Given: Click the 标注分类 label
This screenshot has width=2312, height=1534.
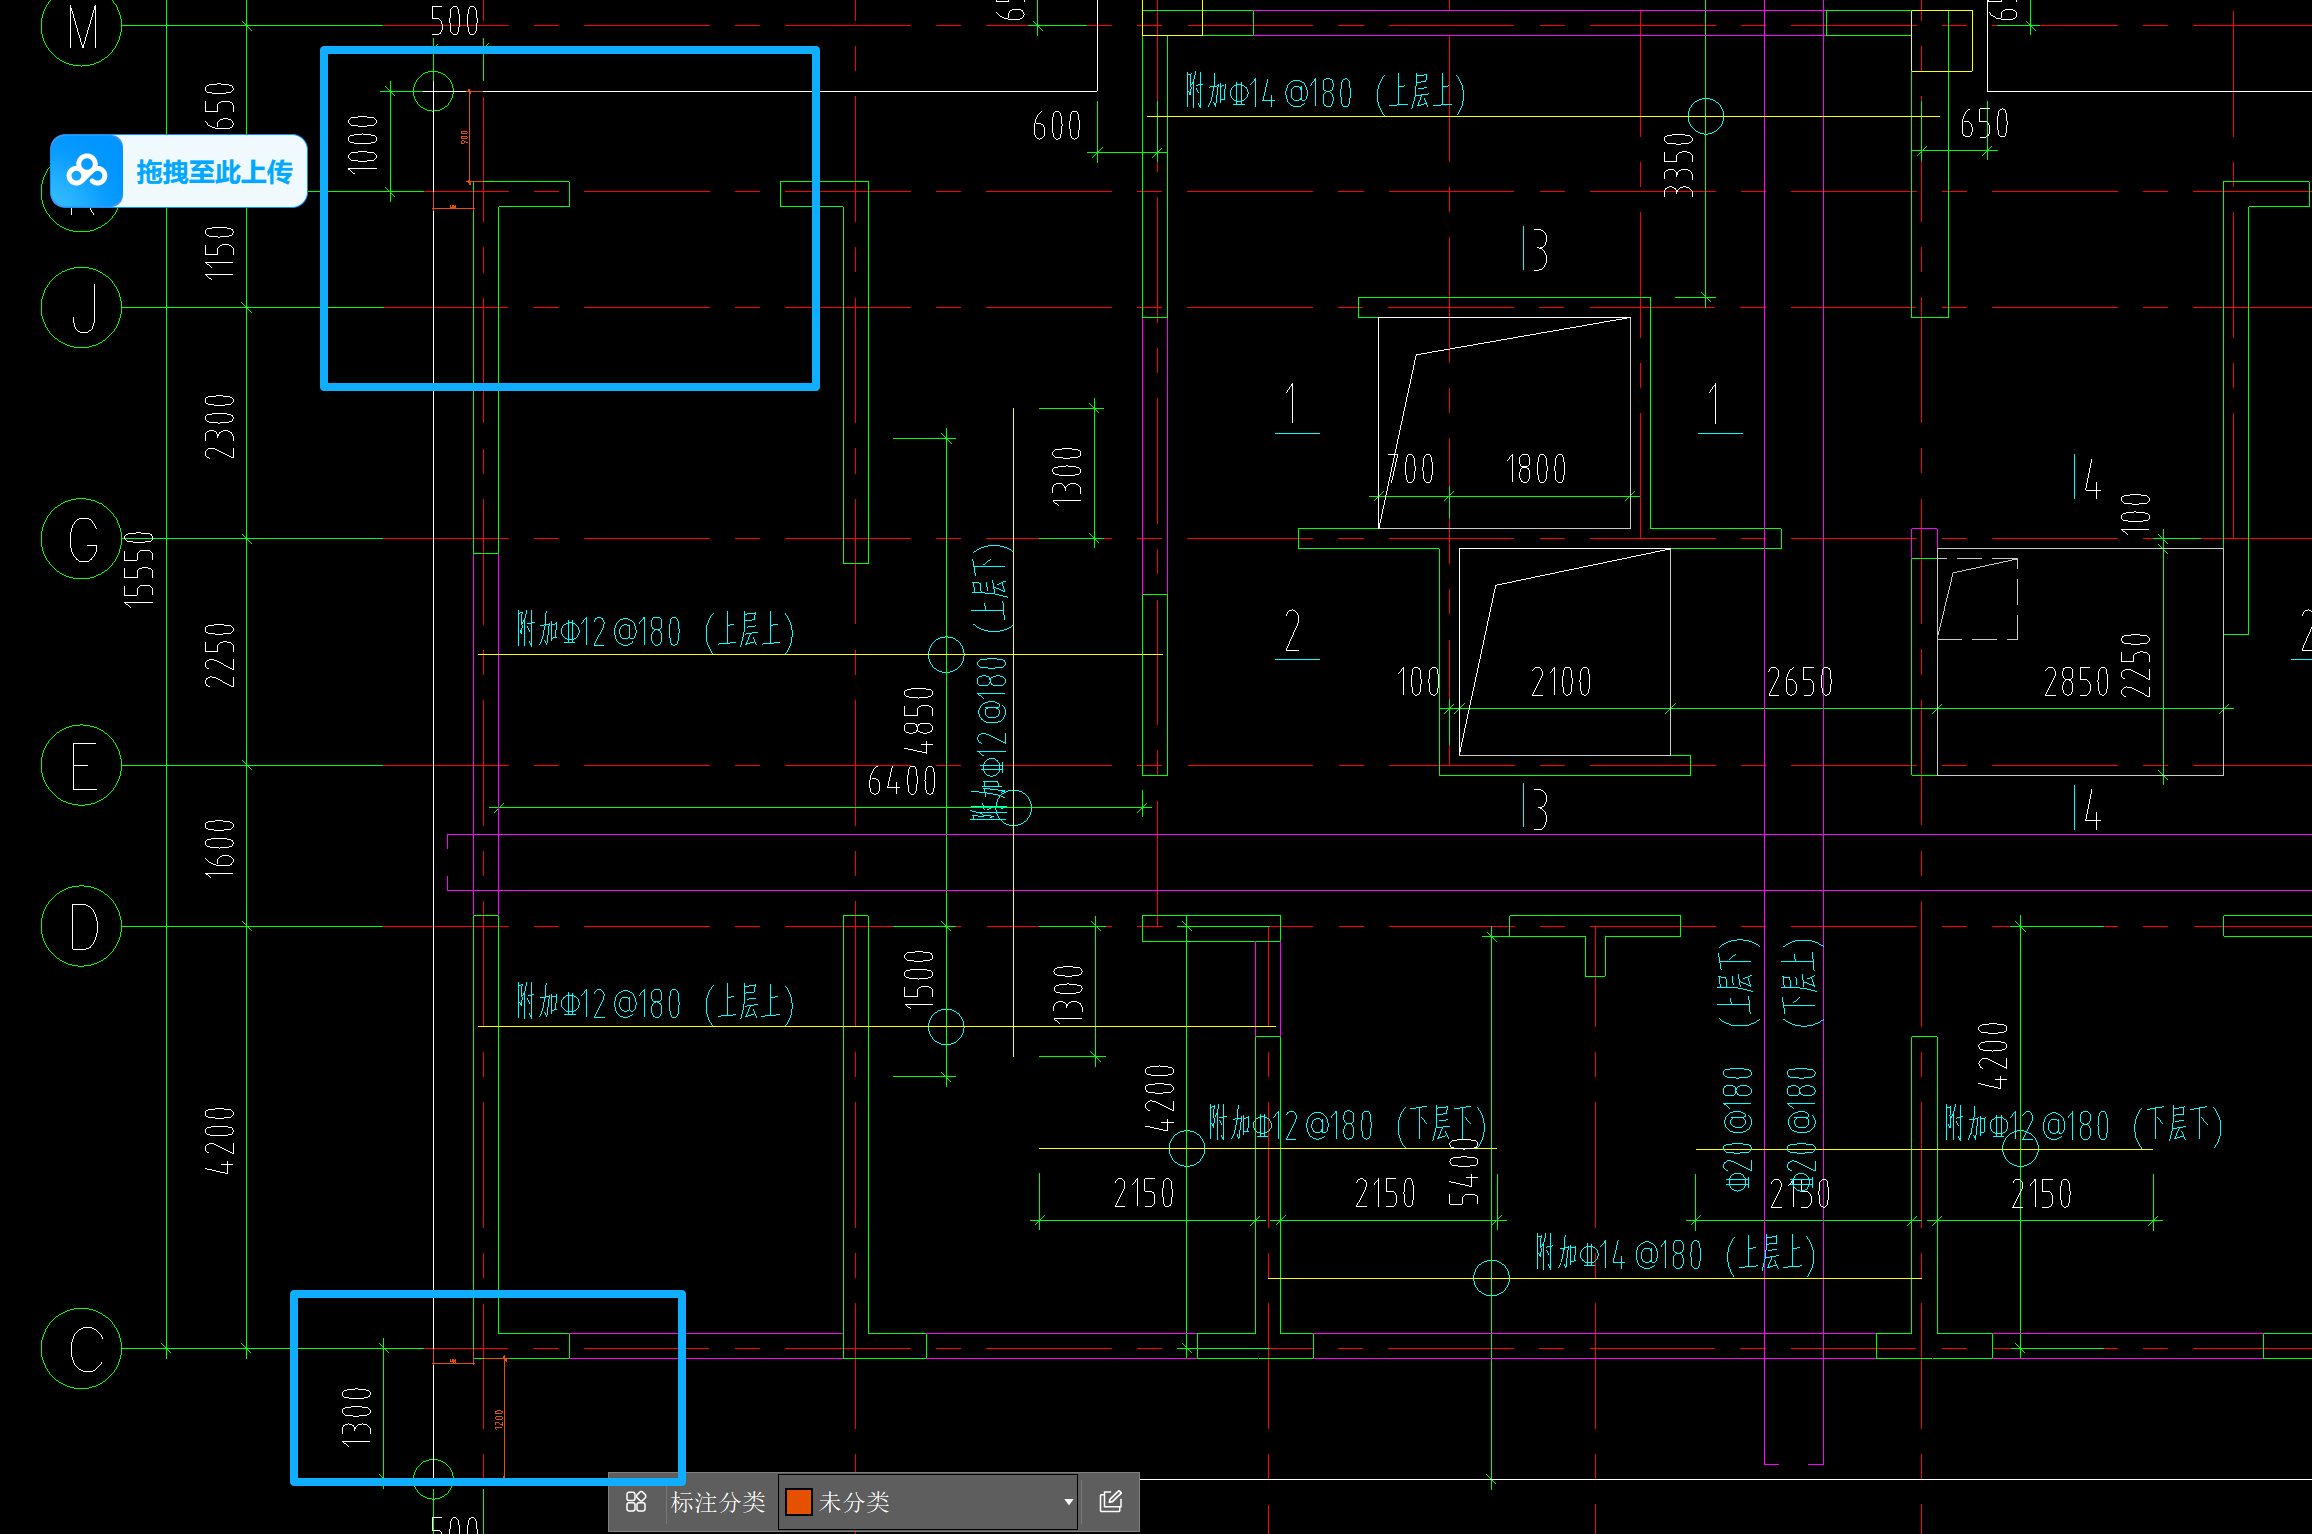Looking at the screenshot, I should tap(717, 1501).
